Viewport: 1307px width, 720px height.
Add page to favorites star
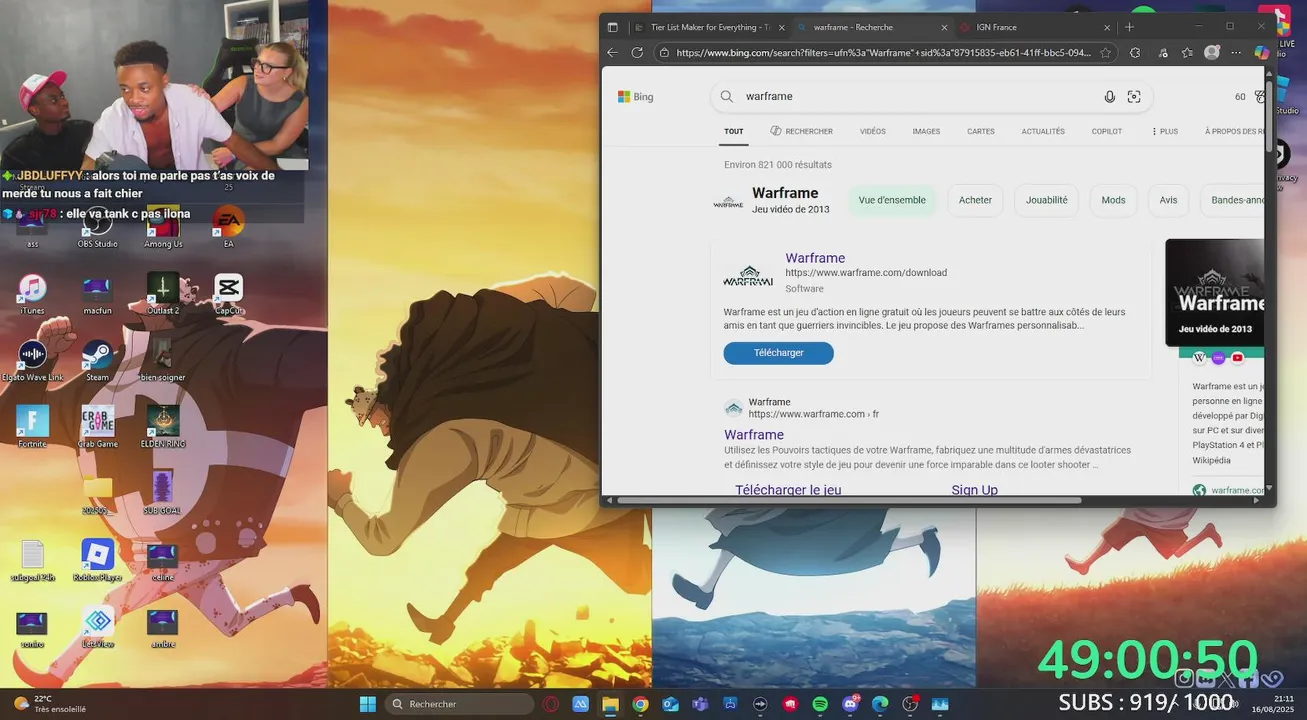pyautogui.click(x=1106, y=53)
